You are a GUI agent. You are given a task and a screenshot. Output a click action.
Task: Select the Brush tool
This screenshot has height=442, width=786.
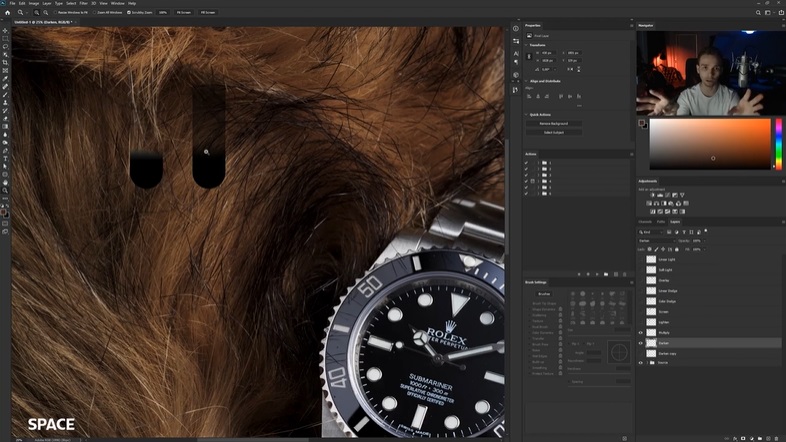6,95
